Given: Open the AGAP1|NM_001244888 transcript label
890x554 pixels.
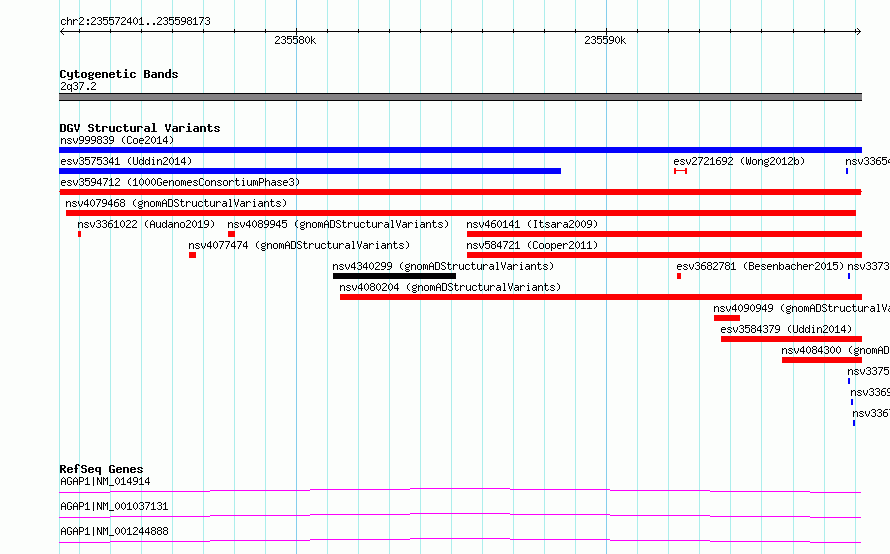Looking at the screenshot, I should click(114, 531).
